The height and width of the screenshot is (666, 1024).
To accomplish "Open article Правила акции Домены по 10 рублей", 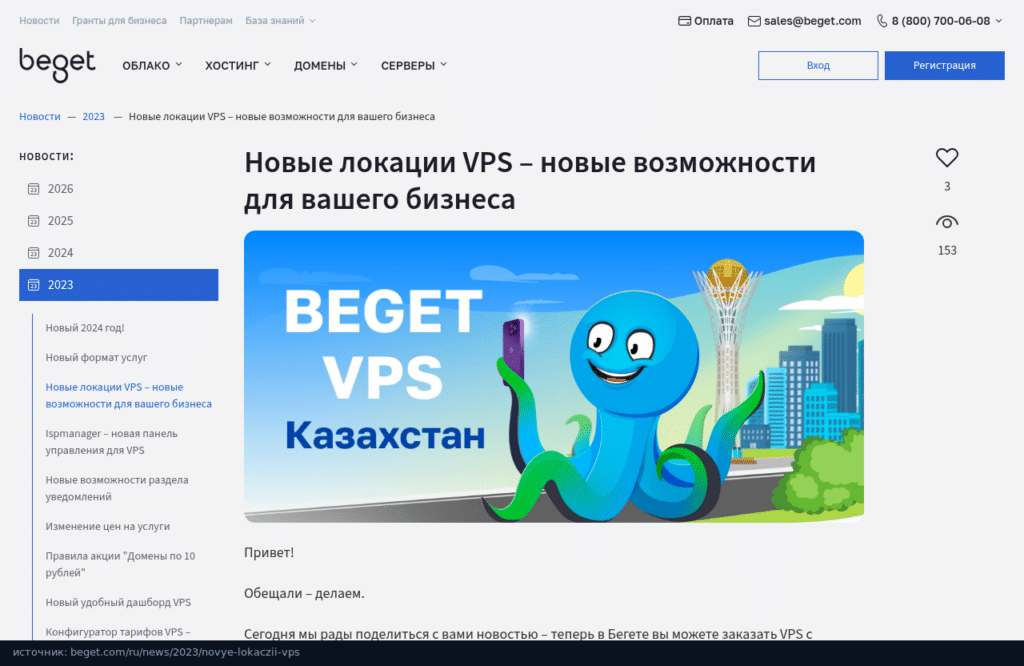I will click(120, 564).
